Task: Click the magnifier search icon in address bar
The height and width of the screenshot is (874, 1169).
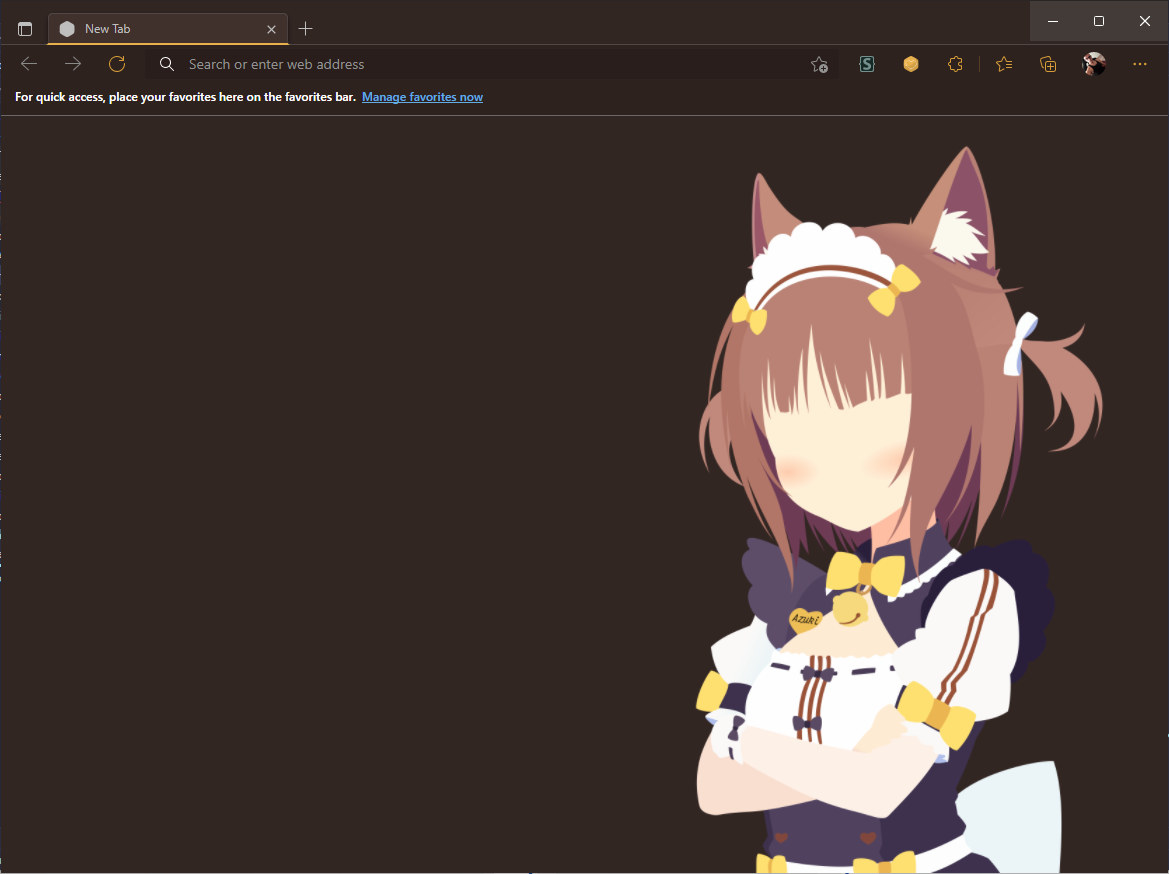Action: [167, 64]
